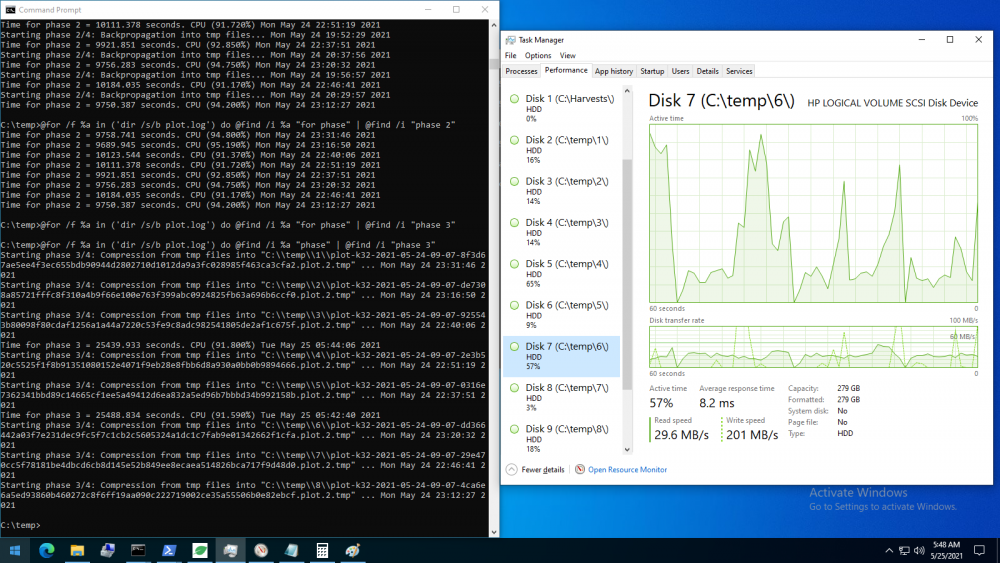Select Disk 6 (C:\temp\5\) in sidebar
This screenshot has width=1000, height=563.
562,315
